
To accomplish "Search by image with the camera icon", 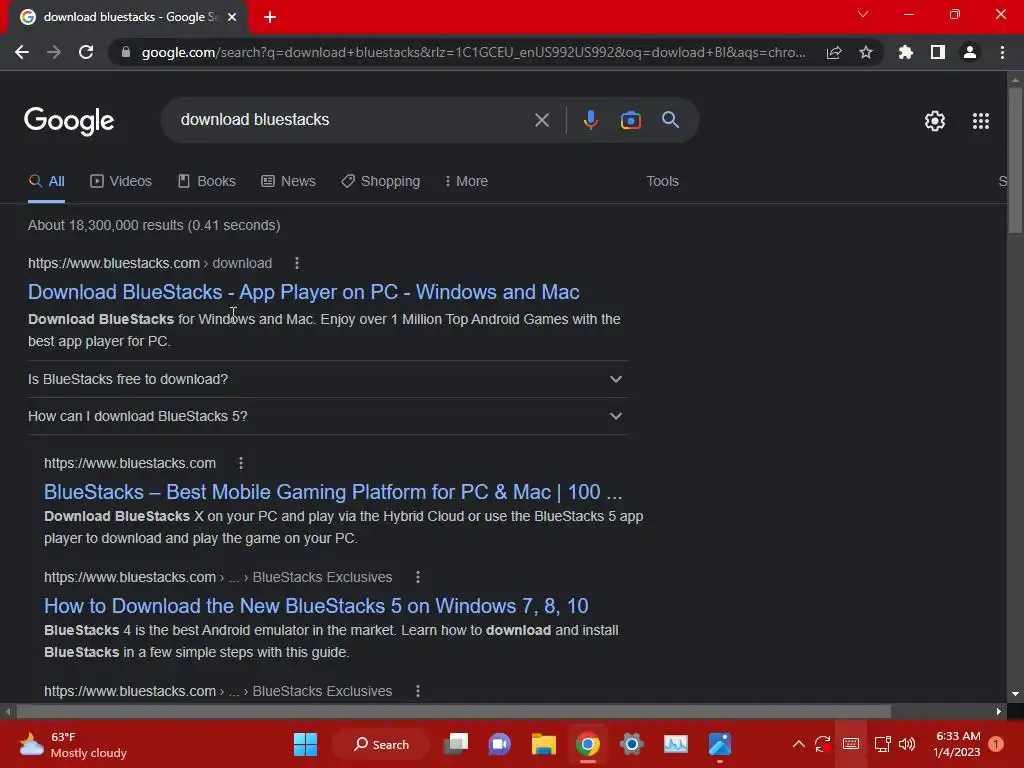I will tap(630, 120).
